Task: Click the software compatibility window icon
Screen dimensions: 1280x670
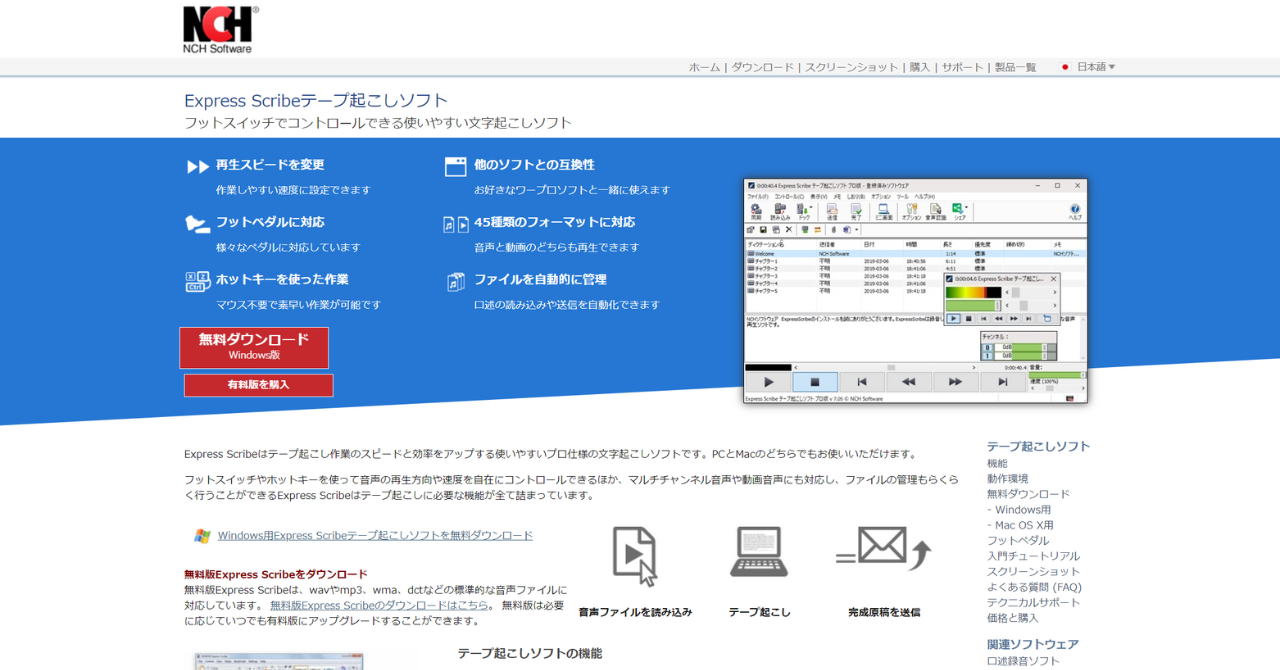Action: click(x=455, y=166)
